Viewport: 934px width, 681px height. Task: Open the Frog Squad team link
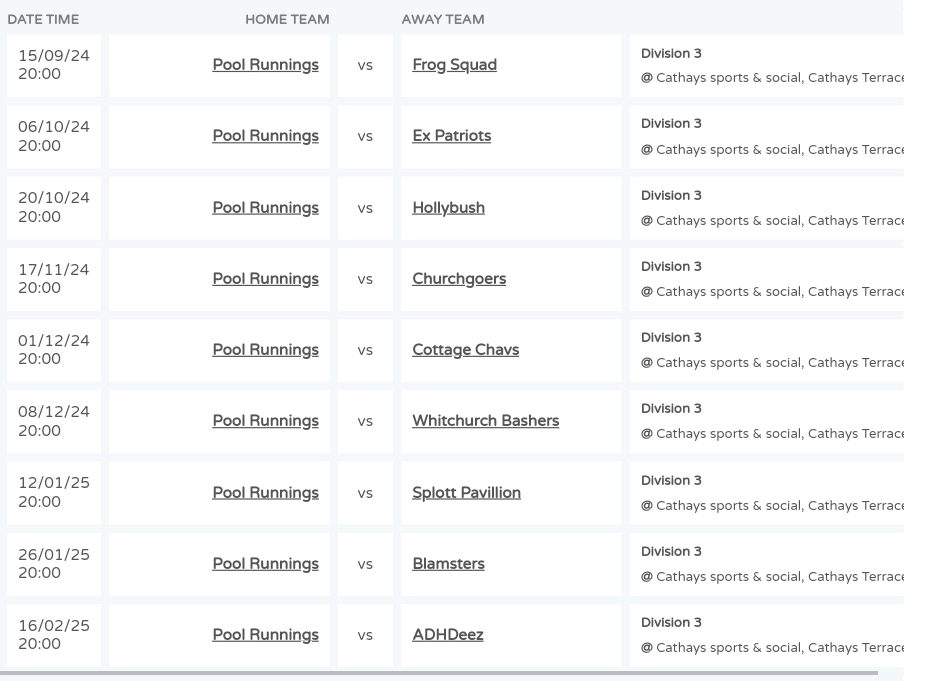[x=454, y=65]
